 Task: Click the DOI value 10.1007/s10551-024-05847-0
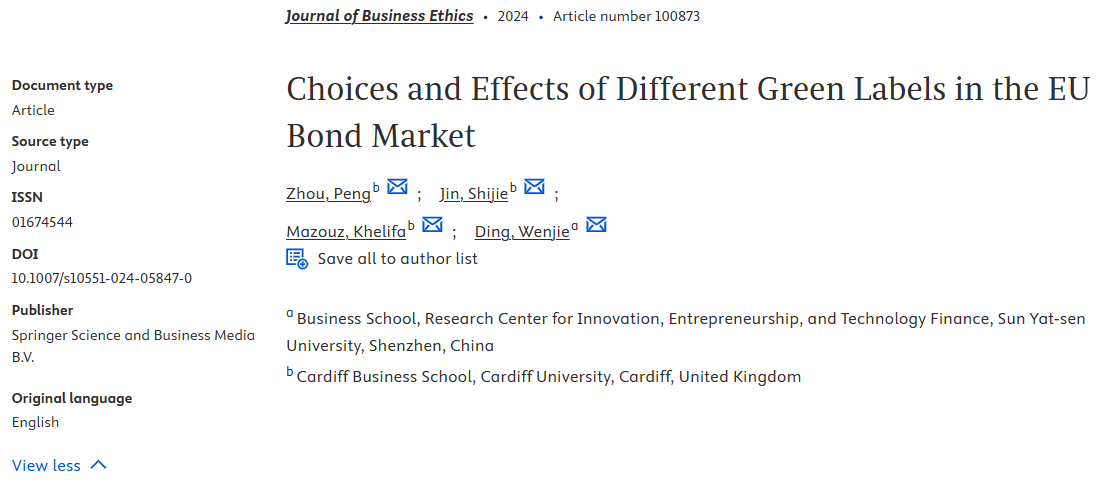pos(102,278)
